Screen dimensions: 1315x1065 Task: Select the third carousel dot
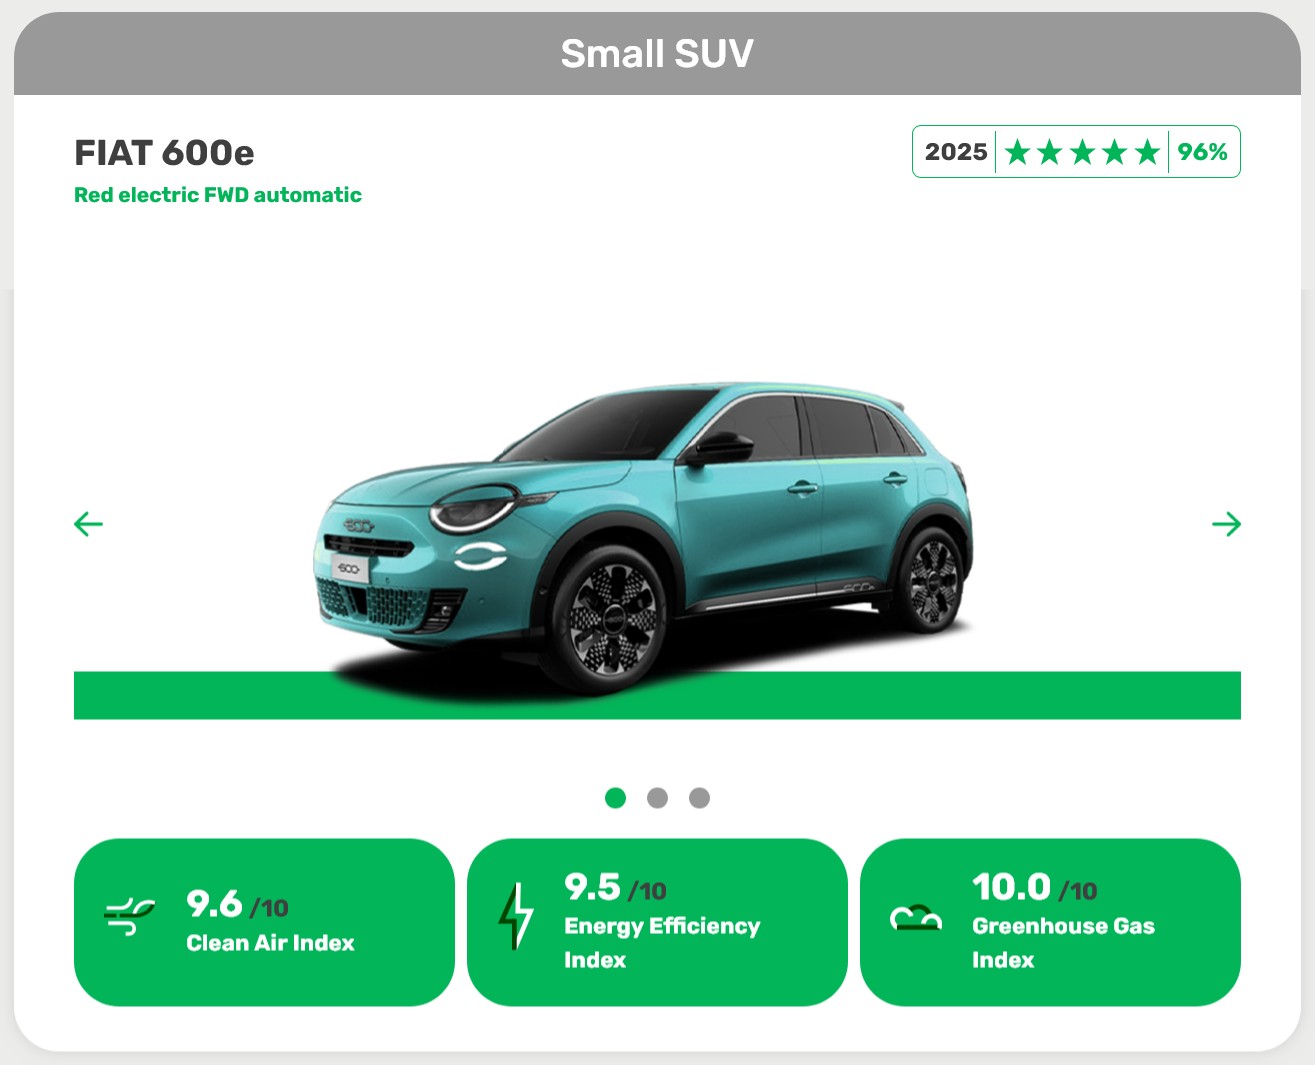coord(699,797)
